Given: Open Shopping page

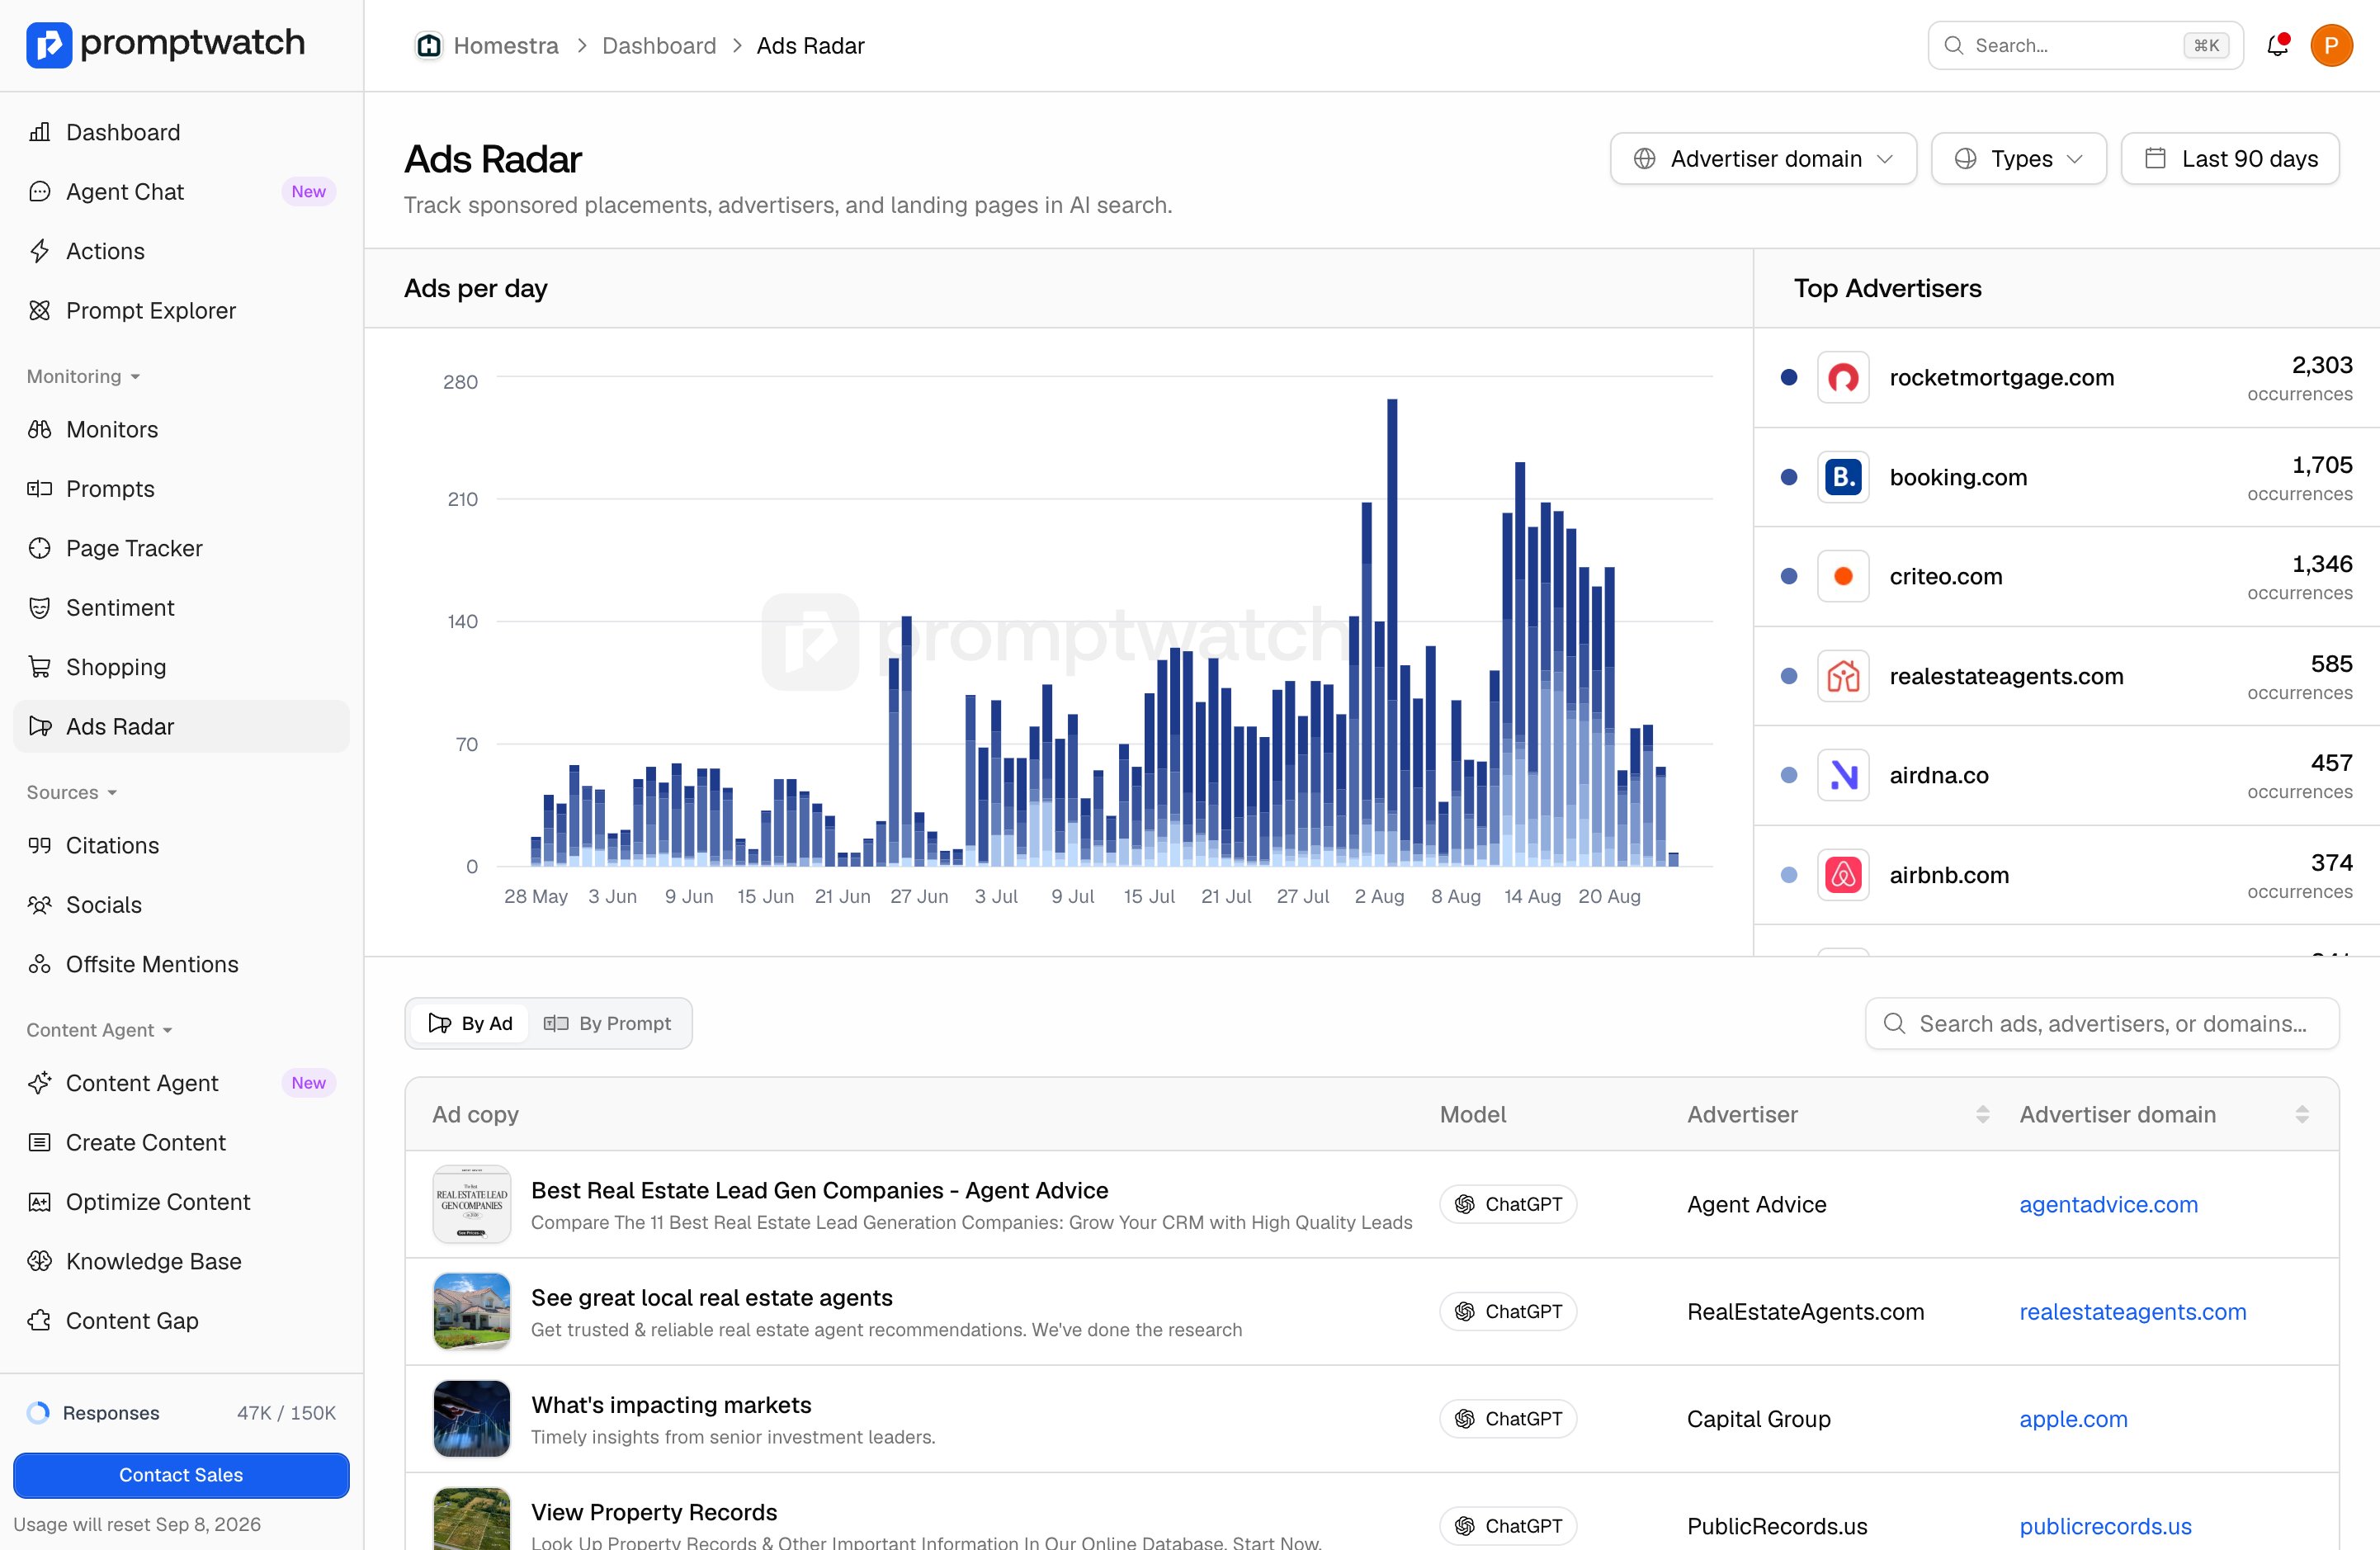Looking at the screenshot, I should tap(181, 667).
